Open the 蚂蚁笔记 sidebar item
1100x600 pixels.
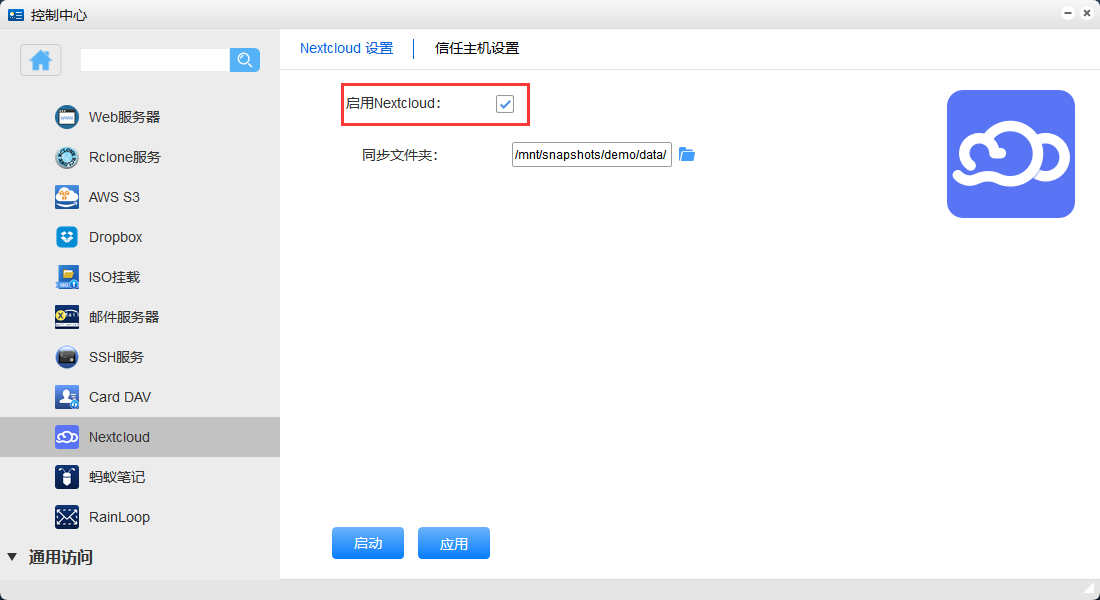point(116,477)
